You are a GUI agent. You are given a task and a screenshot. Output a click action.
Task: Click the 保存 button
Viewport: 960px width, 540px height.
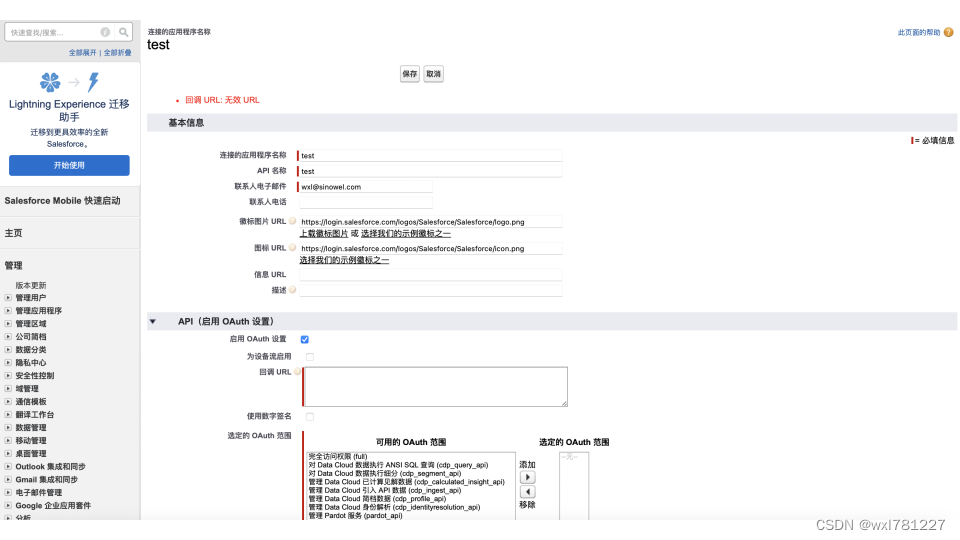[410, 74]
